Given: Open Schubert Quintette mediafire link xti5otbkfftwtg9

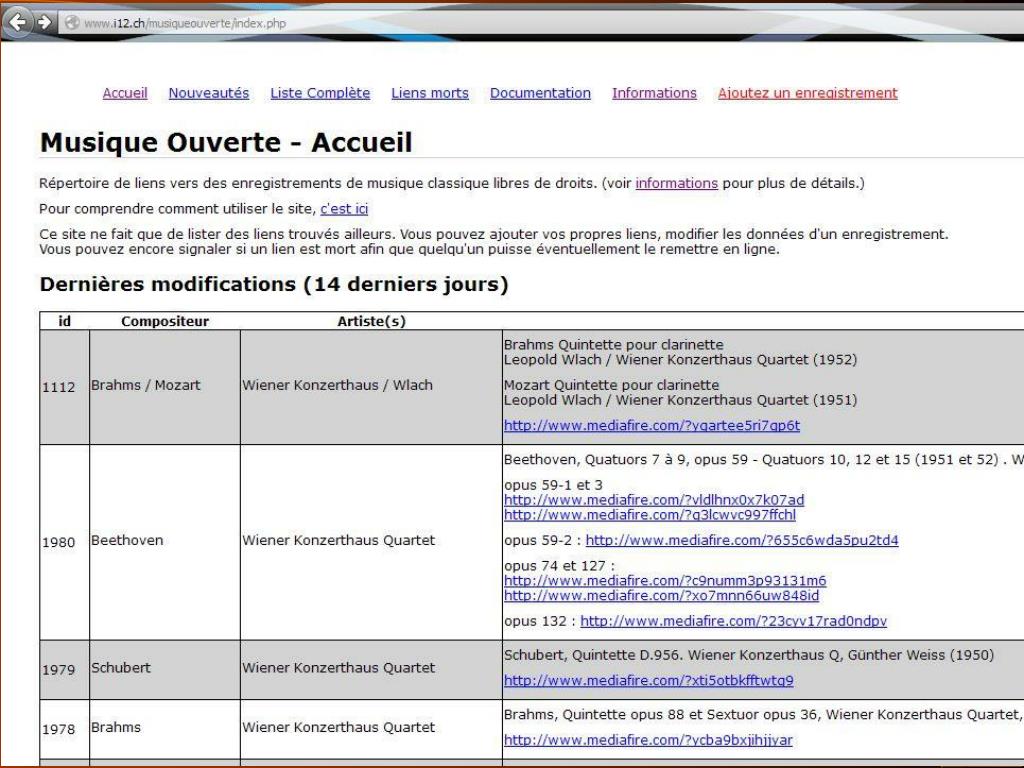Looking at the screenshot, I should tap(648, 680).
